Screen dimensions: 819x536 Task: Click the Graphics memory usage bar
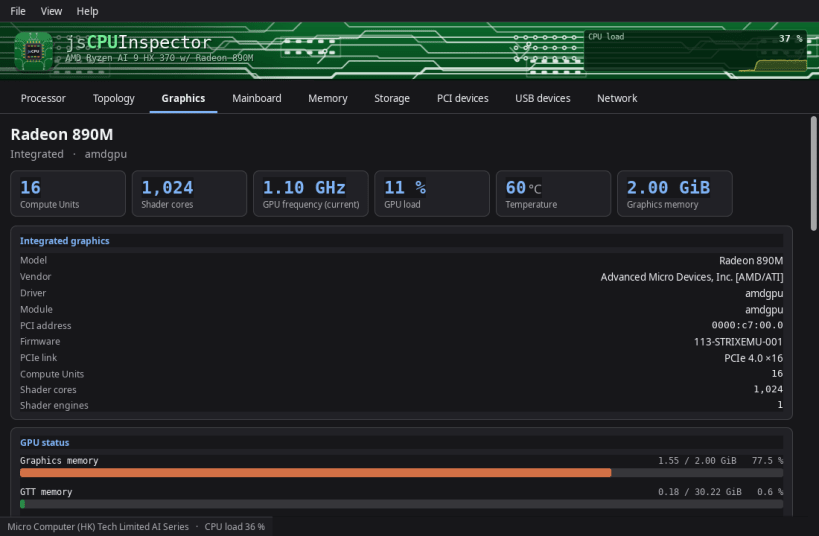click(401, 473)
